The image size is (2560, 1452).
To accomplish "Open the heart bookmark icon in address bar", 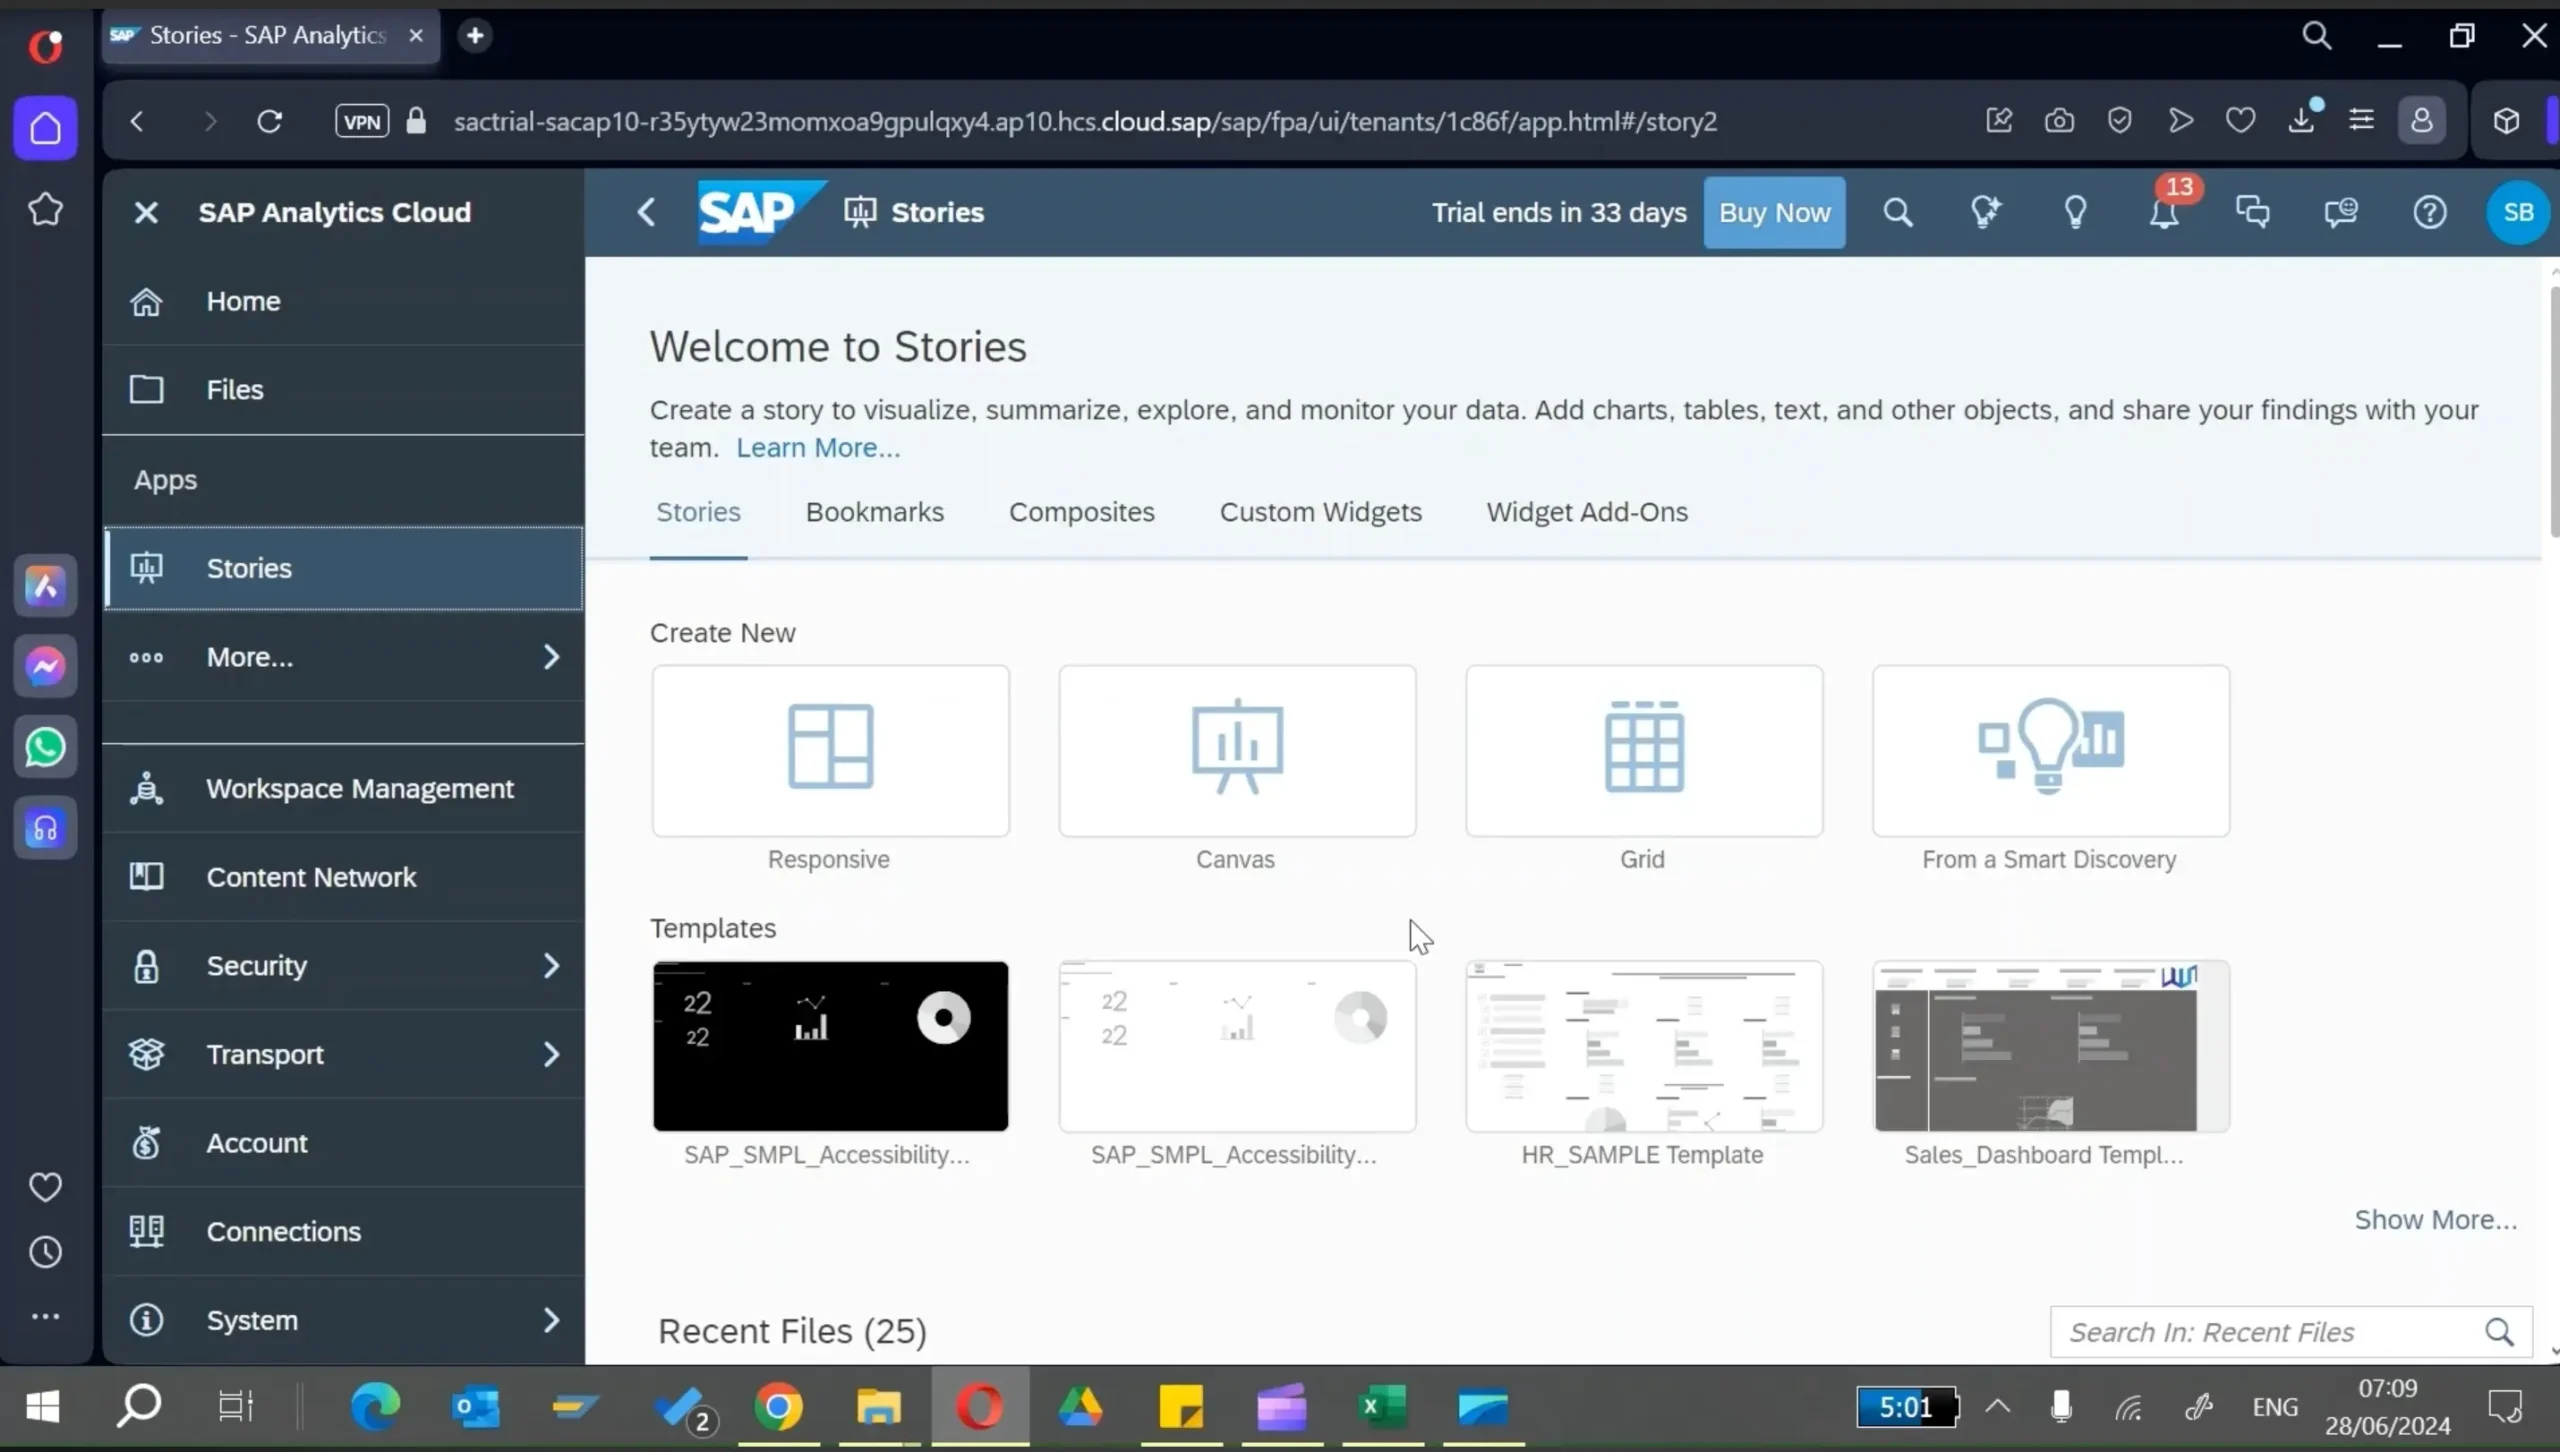I will point(2240,121).
